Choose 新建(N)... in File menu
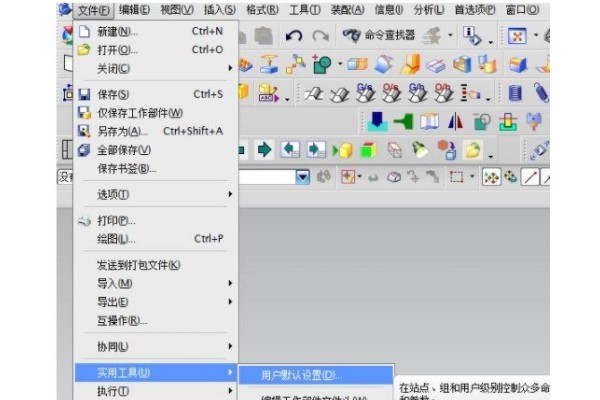600x400 pixels. pyautogui.click(x=156, y=31)
